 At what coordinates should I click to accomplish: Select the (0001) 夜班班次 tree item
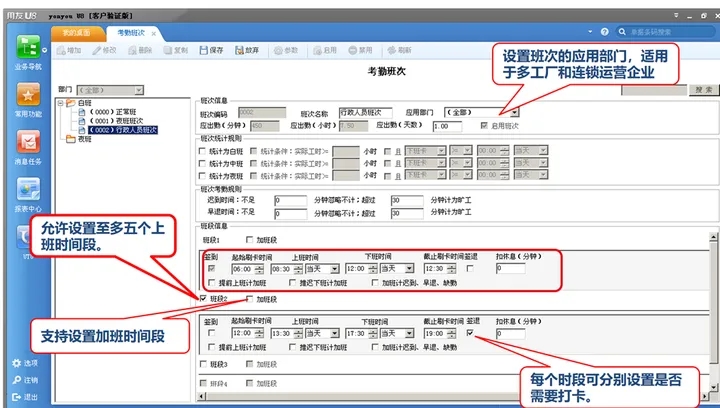[x=116, y=121]
